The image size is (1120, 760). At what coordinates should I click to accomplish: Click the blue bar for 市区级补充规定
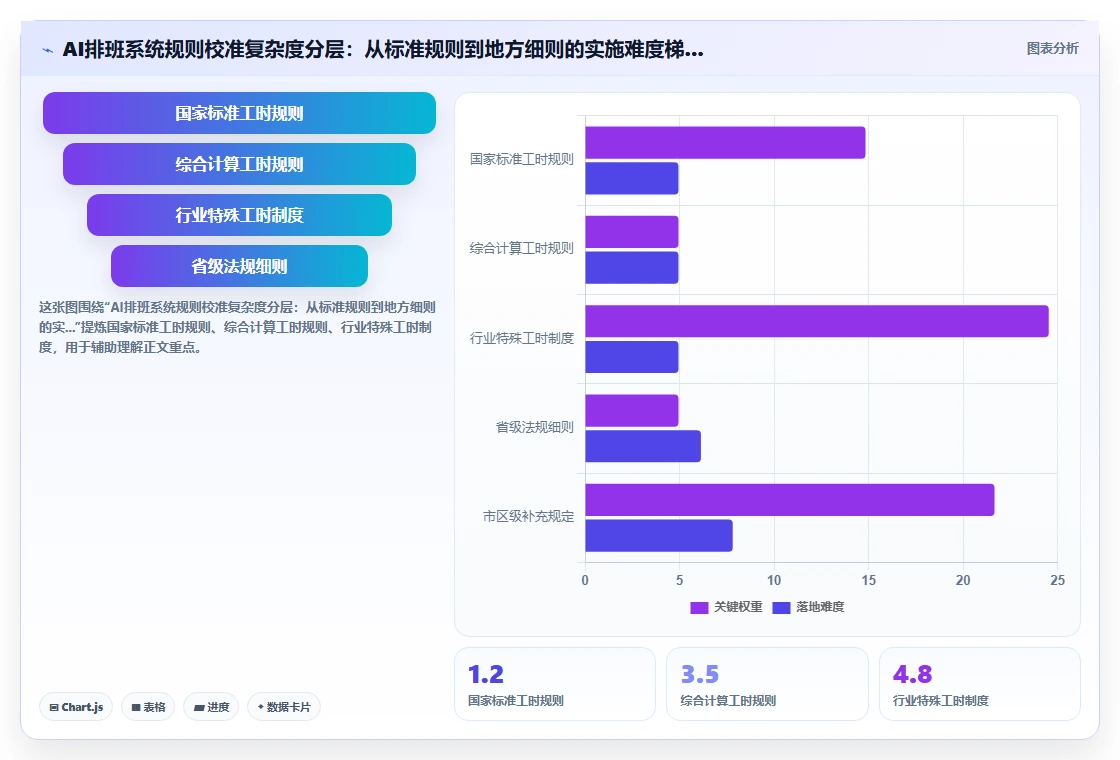[x=659, y=536]
